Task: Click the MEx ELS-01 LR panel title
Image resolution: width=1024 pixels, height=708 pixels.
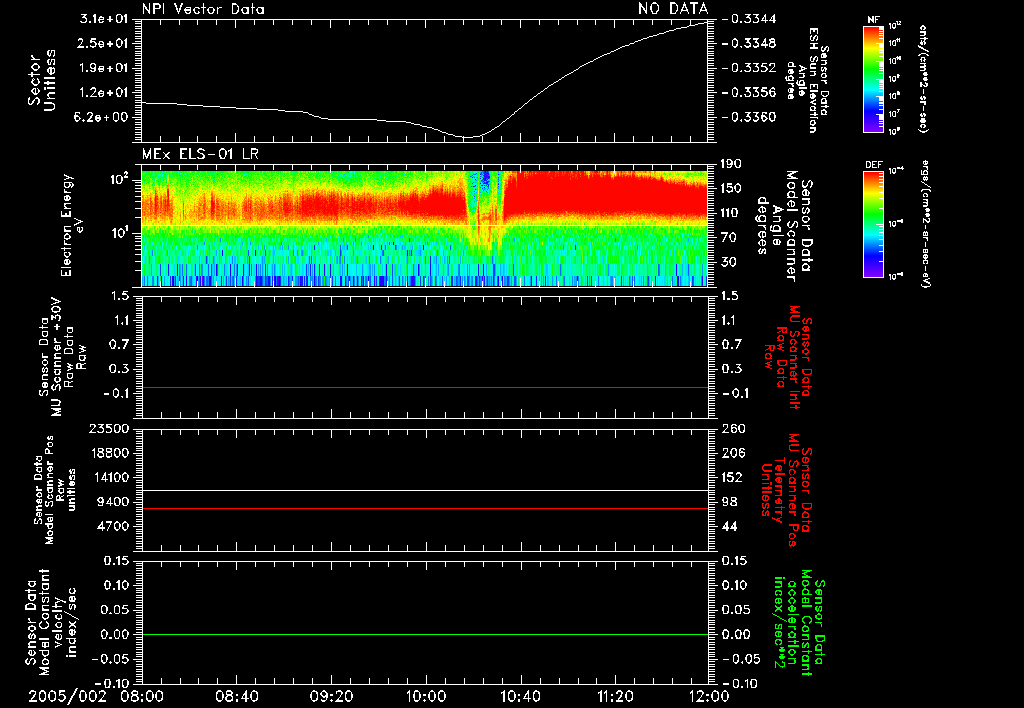Action: click(x=200, y=154)
